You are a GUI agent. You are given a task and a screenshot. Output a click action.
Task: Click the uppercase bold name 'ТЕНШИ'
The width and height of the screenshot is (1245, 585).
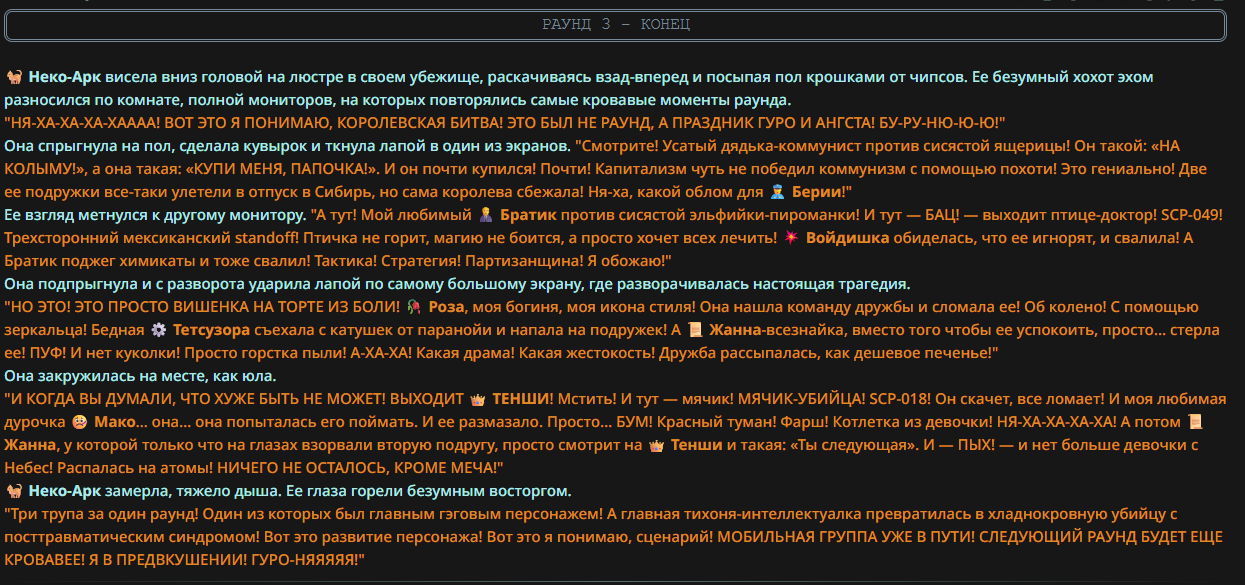coord(520,399)
